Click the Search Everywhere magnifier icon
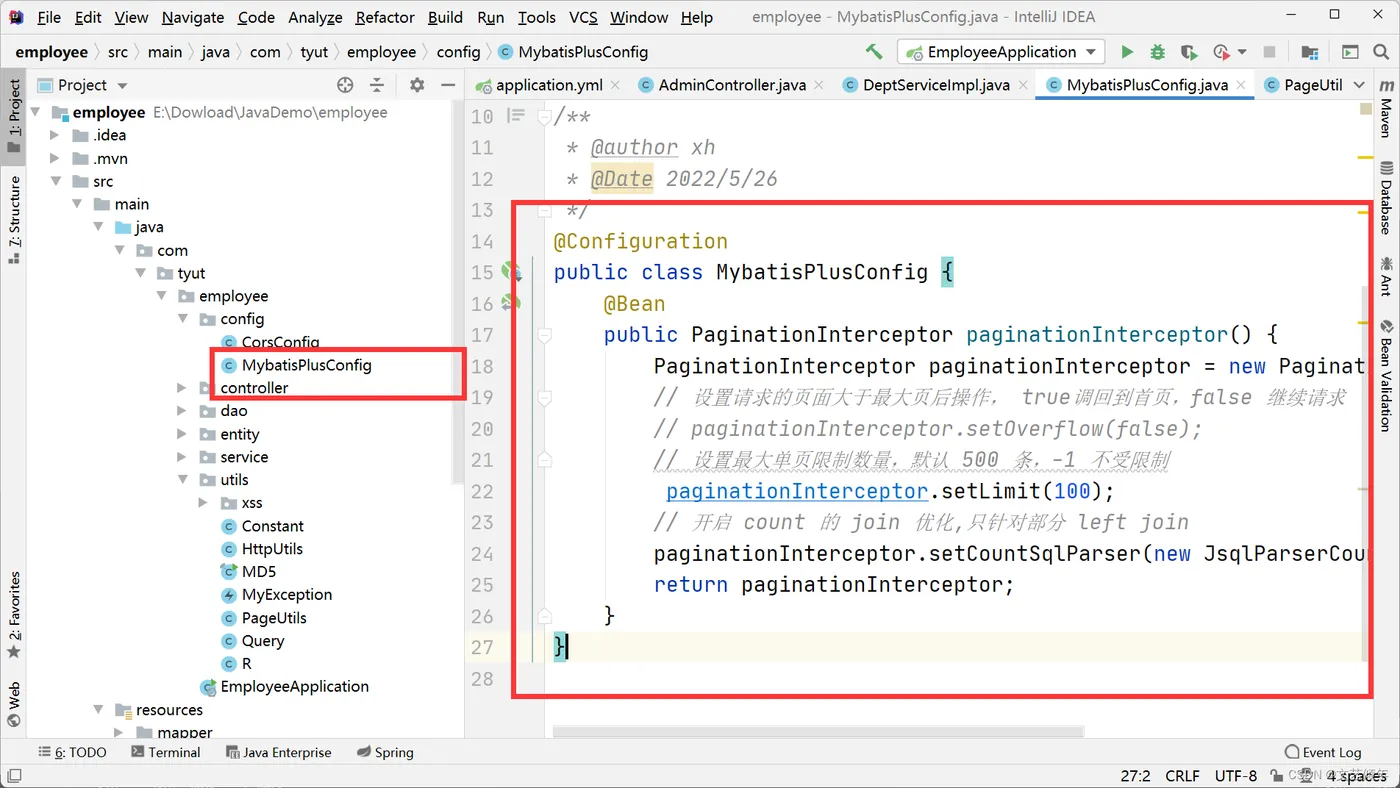 pyautogui.click(x=1383, y=52)
